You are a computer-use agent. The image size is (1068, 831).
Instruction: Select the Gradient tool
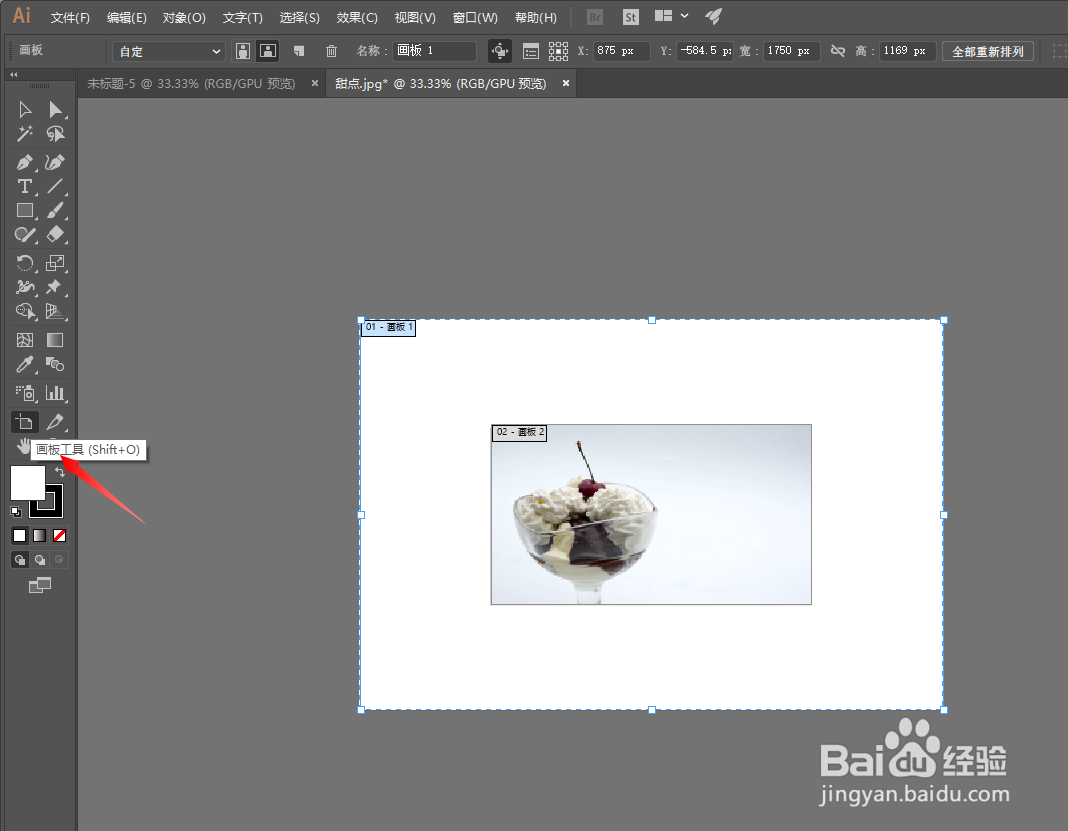[55, 340]
